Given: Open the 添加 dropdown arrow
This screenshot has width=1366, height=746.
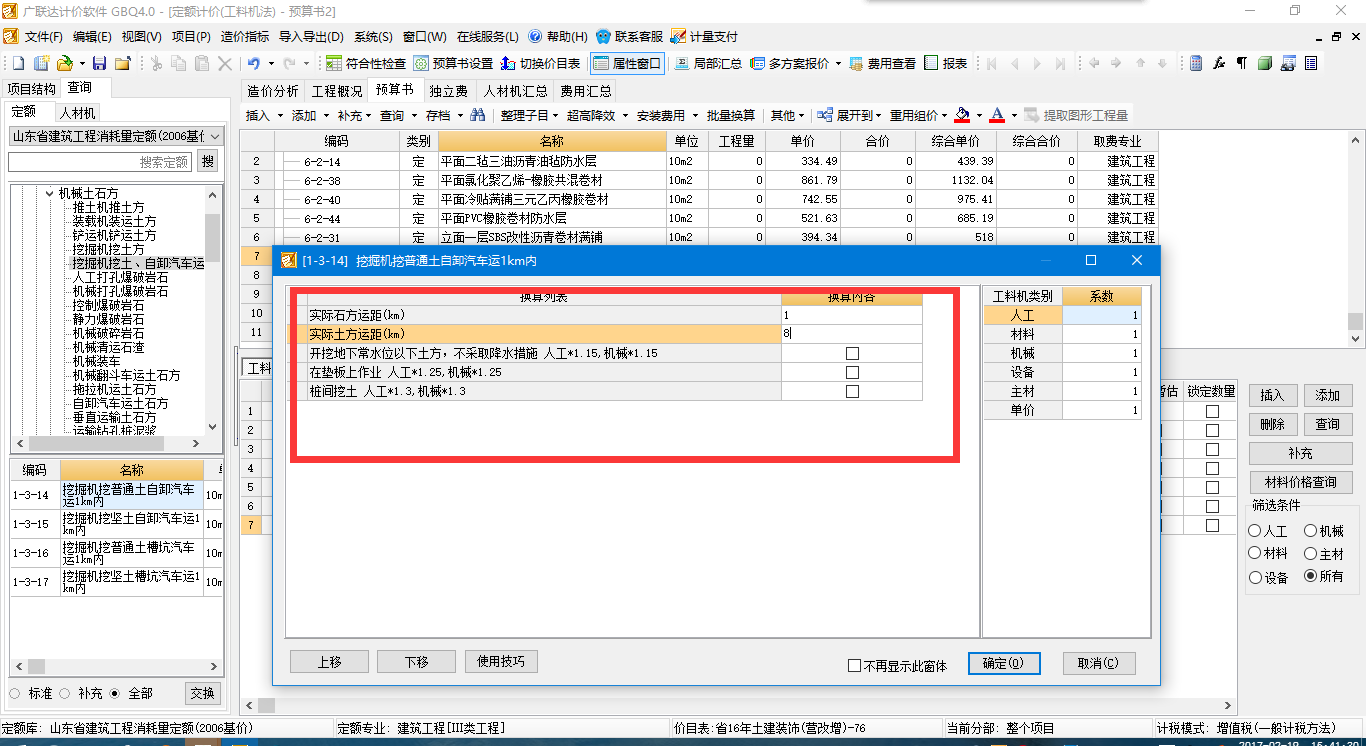Looking at the screenshot, I should [326, 115].
